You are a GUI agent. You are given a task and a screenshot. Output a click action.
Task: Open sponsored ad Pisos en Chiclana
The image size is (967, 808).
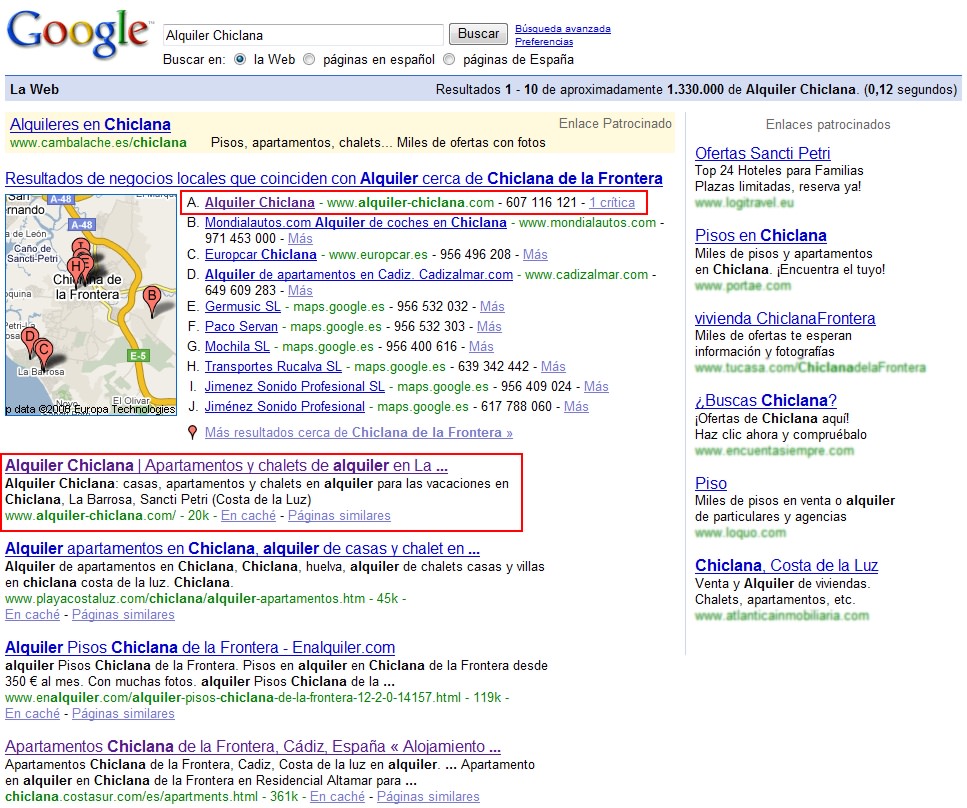pyautogui.click(x=761, y=236)
